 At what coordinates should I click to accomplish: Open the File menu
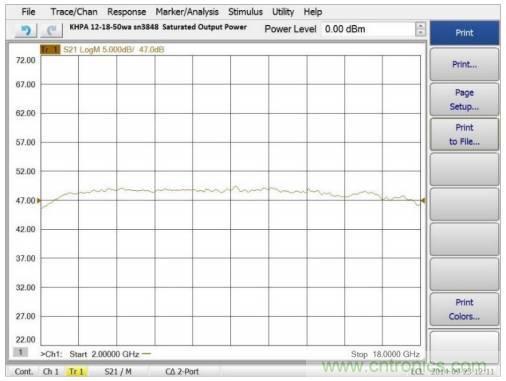click(28, 12)
